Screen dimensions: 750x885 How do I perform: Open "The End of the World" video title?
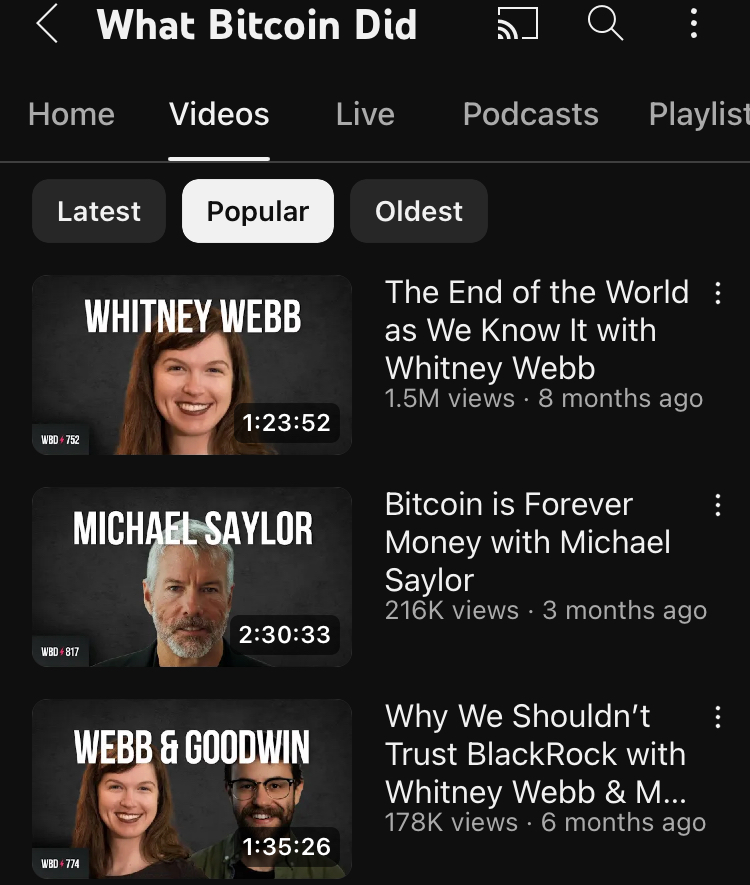tap(536, 330)
